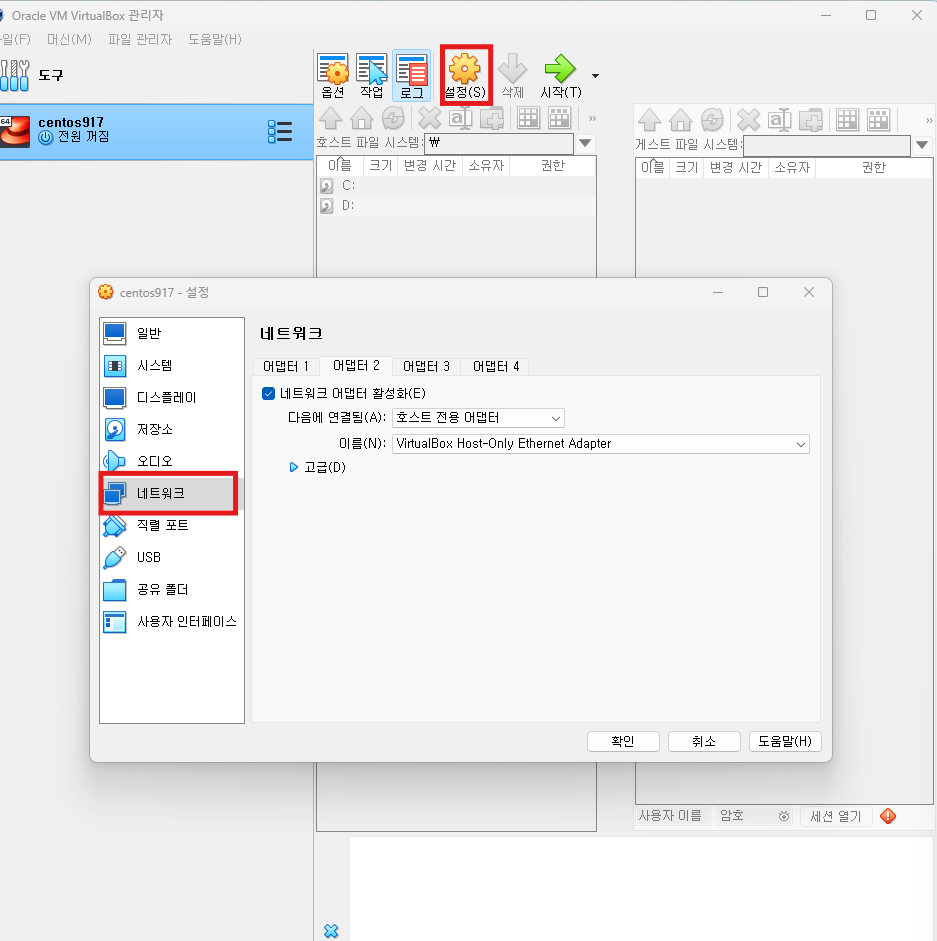Go up one folder in host file pane
This screenshot has height=941, width=937.
(x=331, y=118)
